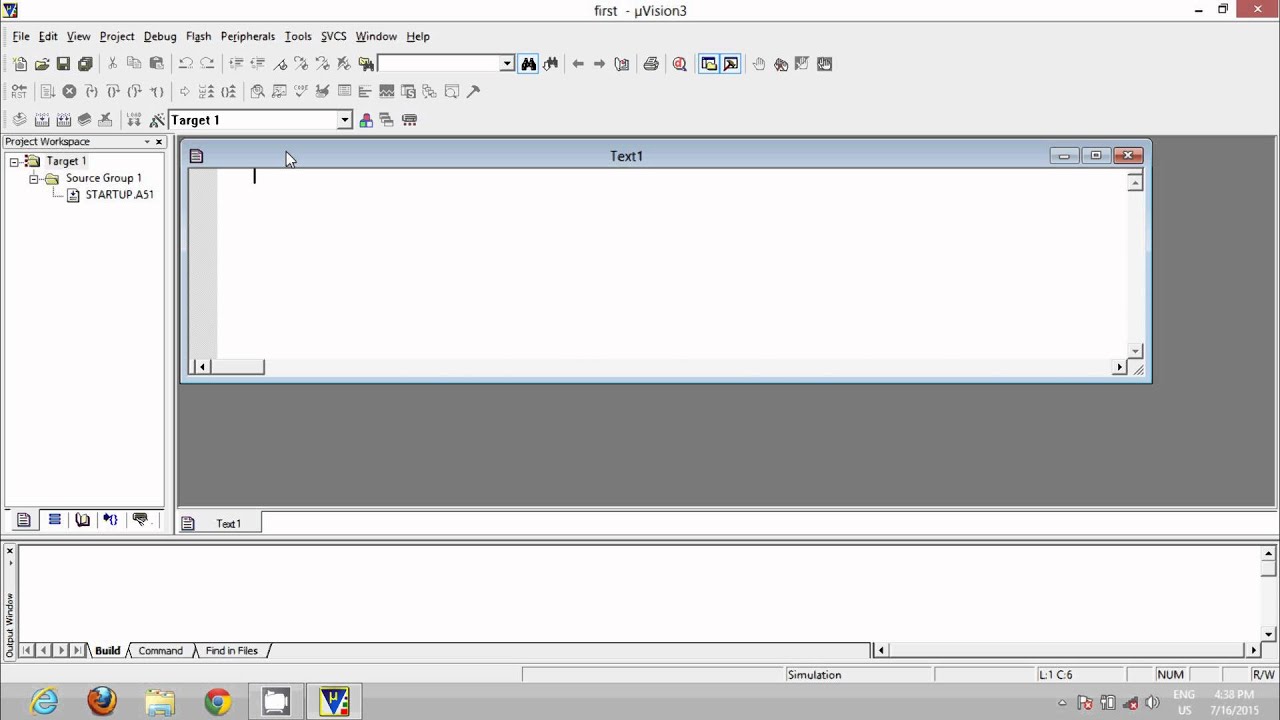Click the New file icon
Screen dimensions: 1280x720
[x=20, y=64]
